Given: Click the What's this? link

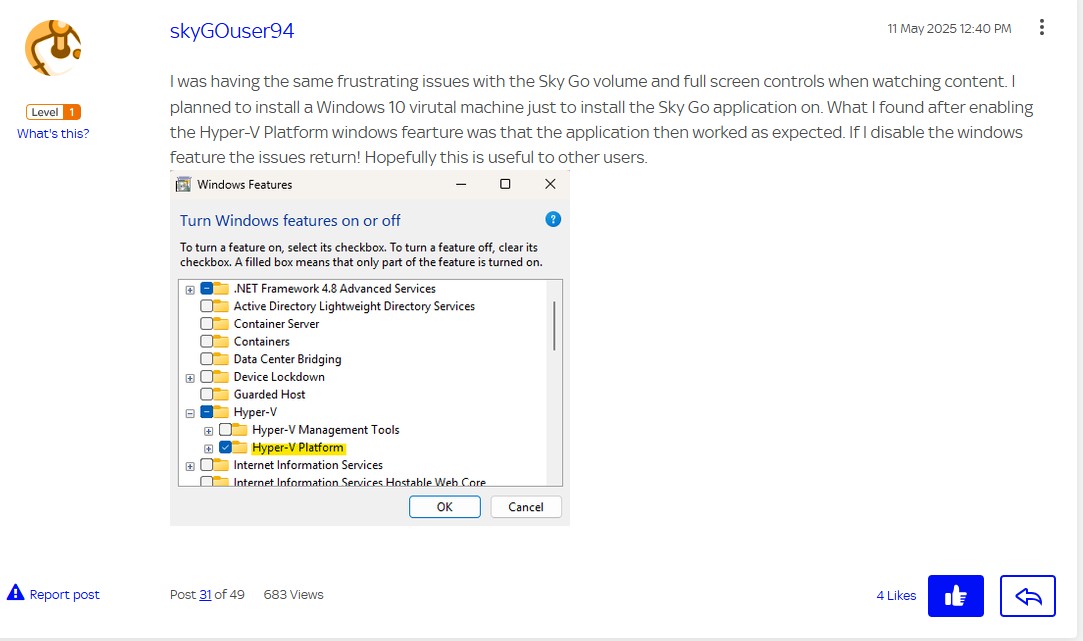Looking at the screenshot, I should click(x=53, y=134).
